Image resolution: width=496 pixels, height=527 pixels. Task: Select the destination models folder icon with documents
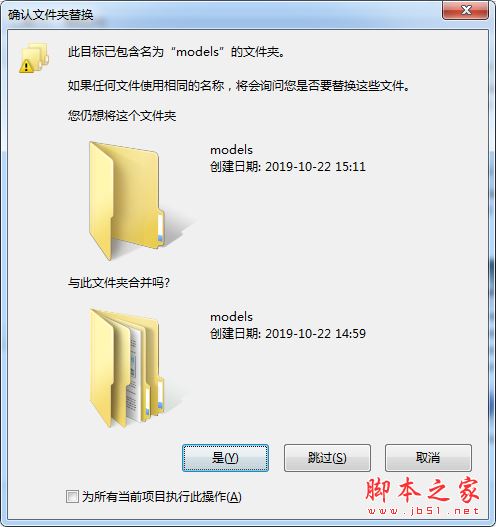[128, 368]
